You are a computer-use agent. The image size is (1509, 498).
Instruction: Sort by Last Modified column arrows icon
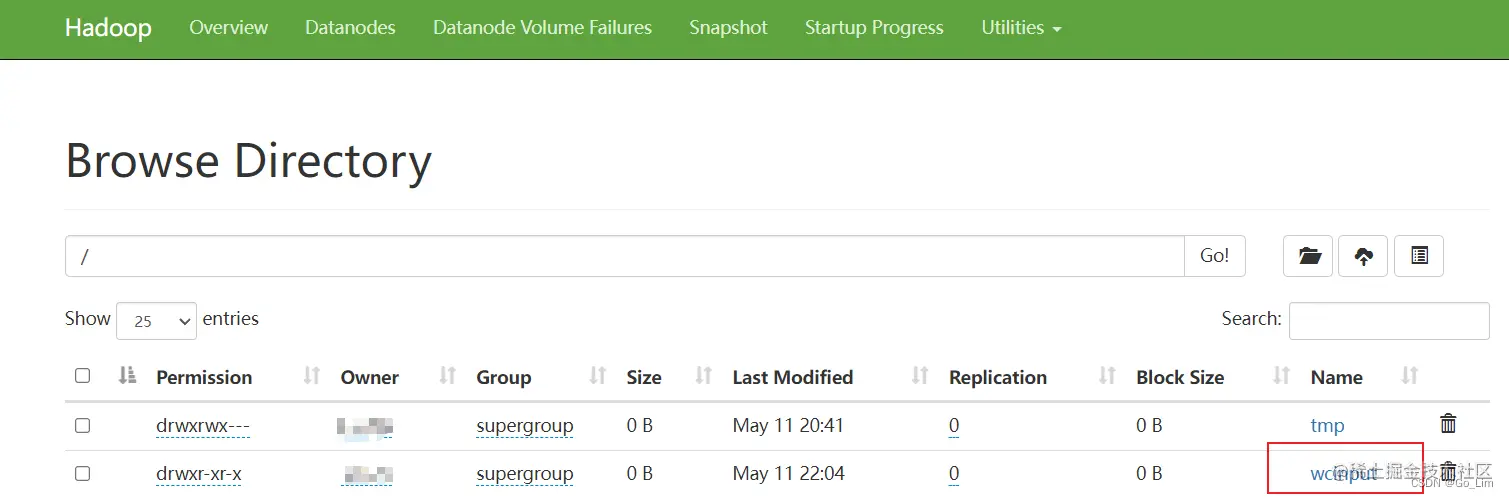click(920, 376)
